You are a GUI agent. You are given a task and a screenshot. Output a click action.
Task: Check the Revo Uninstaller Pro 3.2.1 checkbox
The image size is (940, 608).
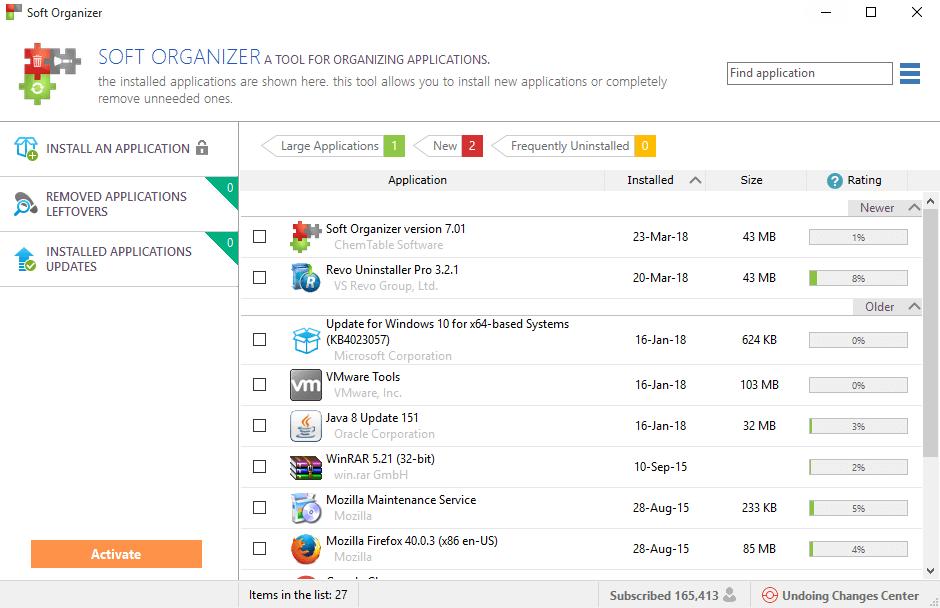[260, 278]
